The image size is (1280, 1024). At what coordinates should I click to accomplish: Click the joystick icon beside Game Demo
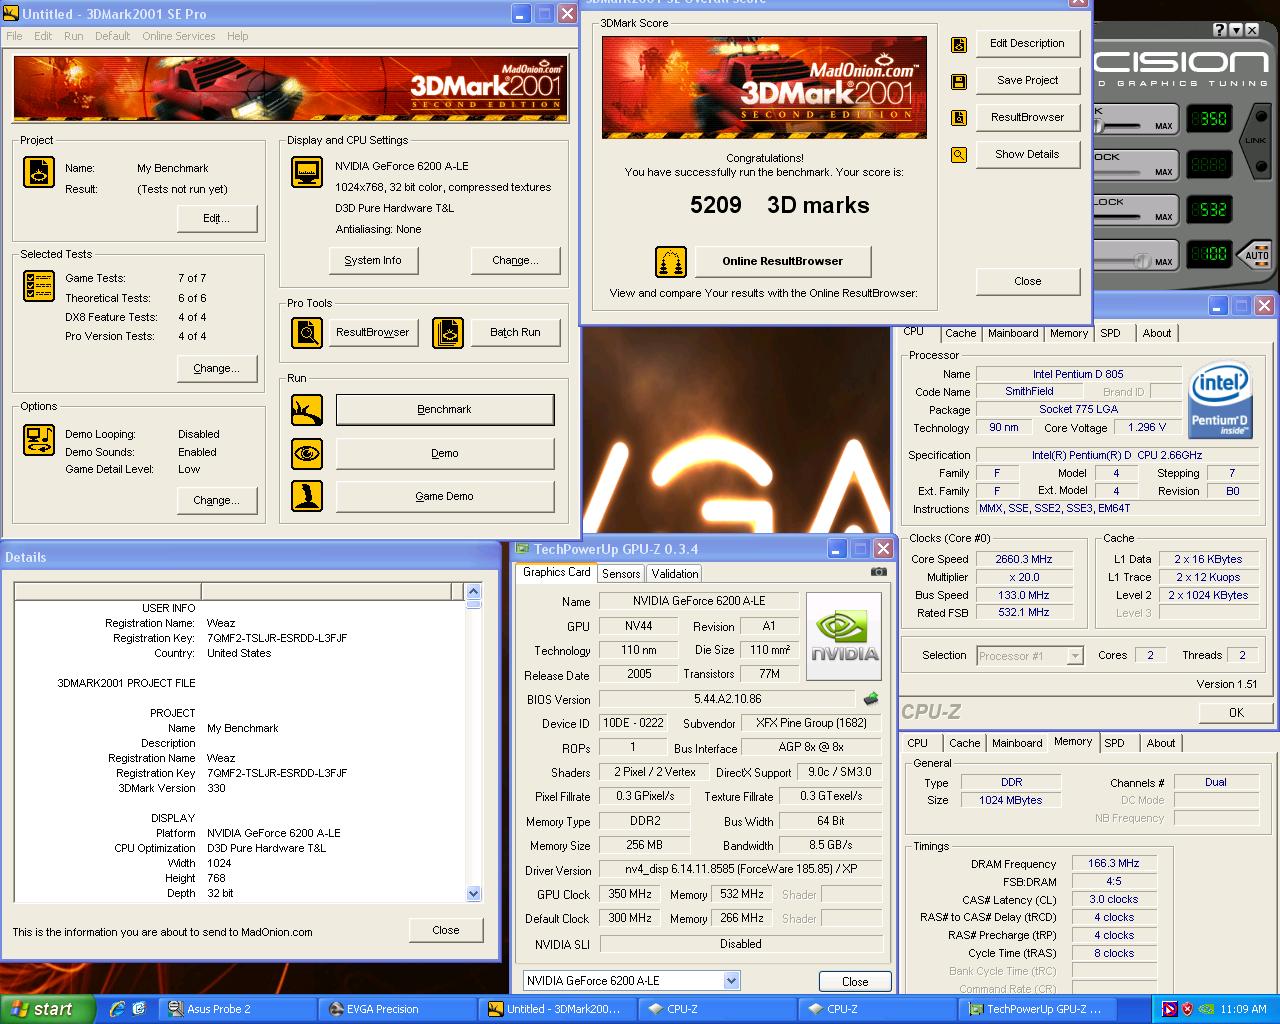click(307, 496)
